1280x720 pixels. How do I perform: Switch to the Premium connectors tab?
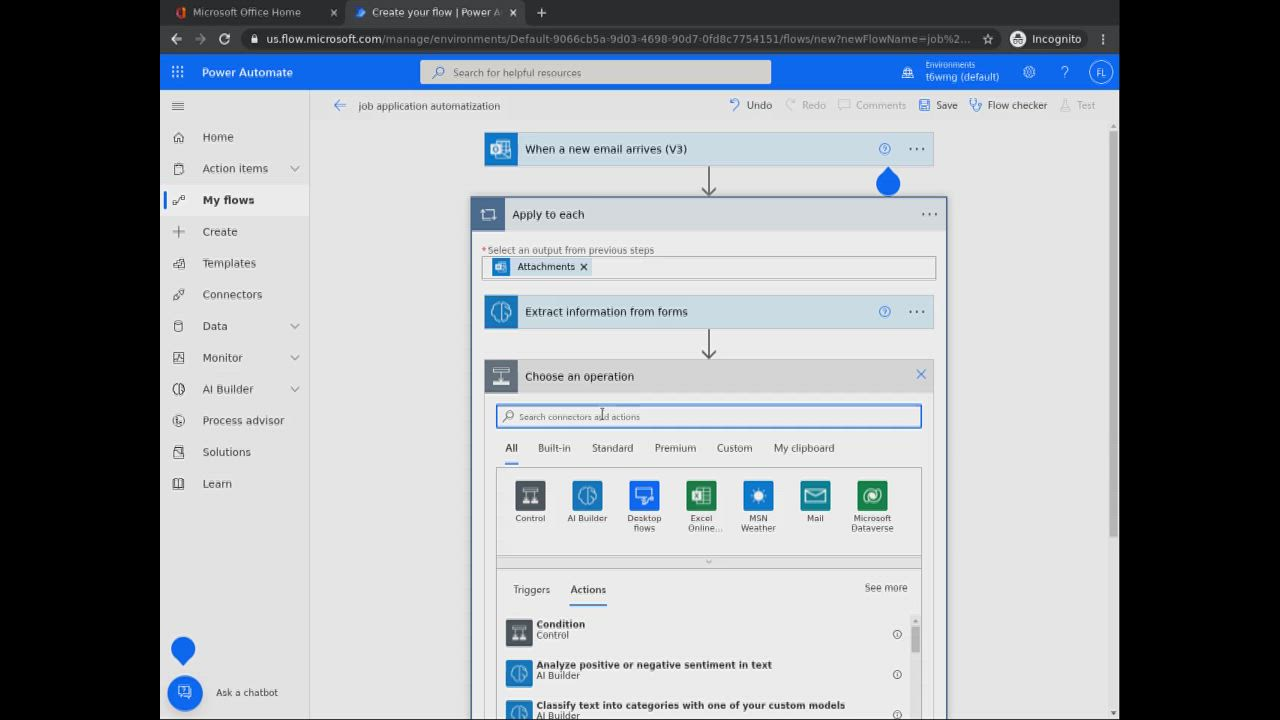tap(675, 448)
